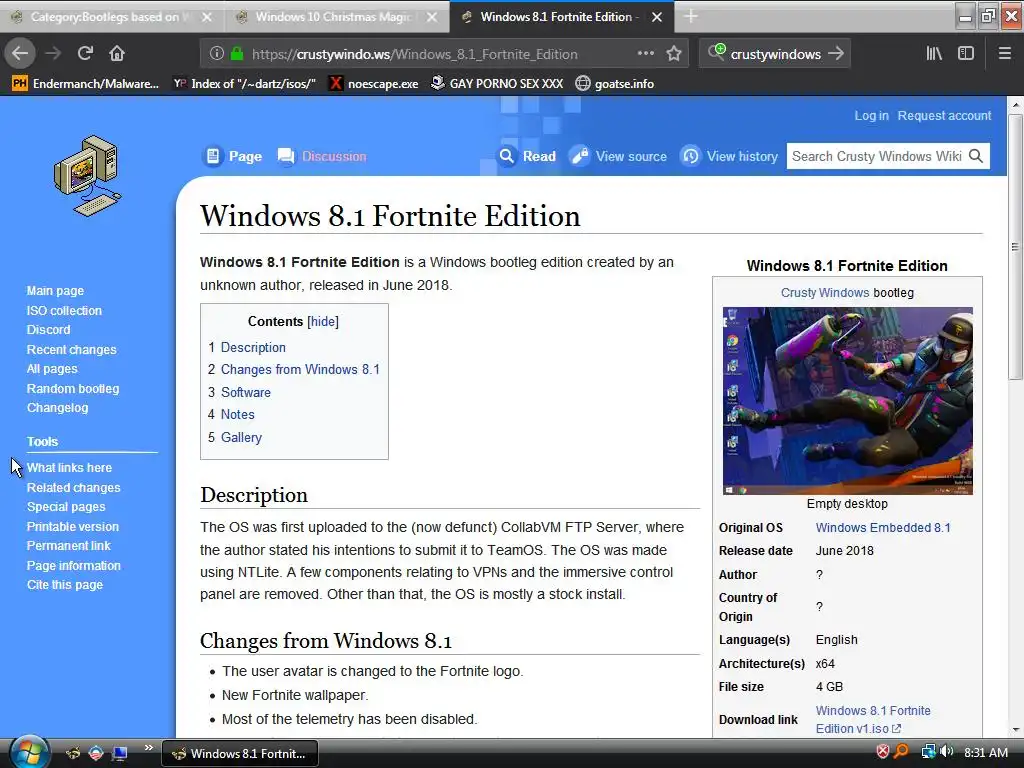Click the external link icon after Edition v1.iso
This screenshot has width=1024, height=768.
[x=897, y=729]
